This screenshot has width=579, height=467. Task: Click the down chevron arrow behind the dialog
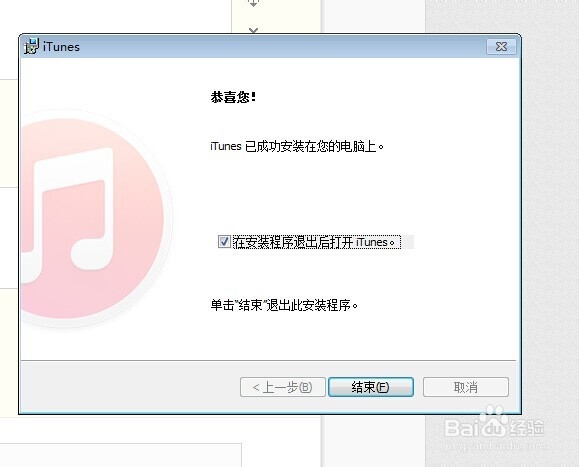pyautogui.click(x=253, y=30)
